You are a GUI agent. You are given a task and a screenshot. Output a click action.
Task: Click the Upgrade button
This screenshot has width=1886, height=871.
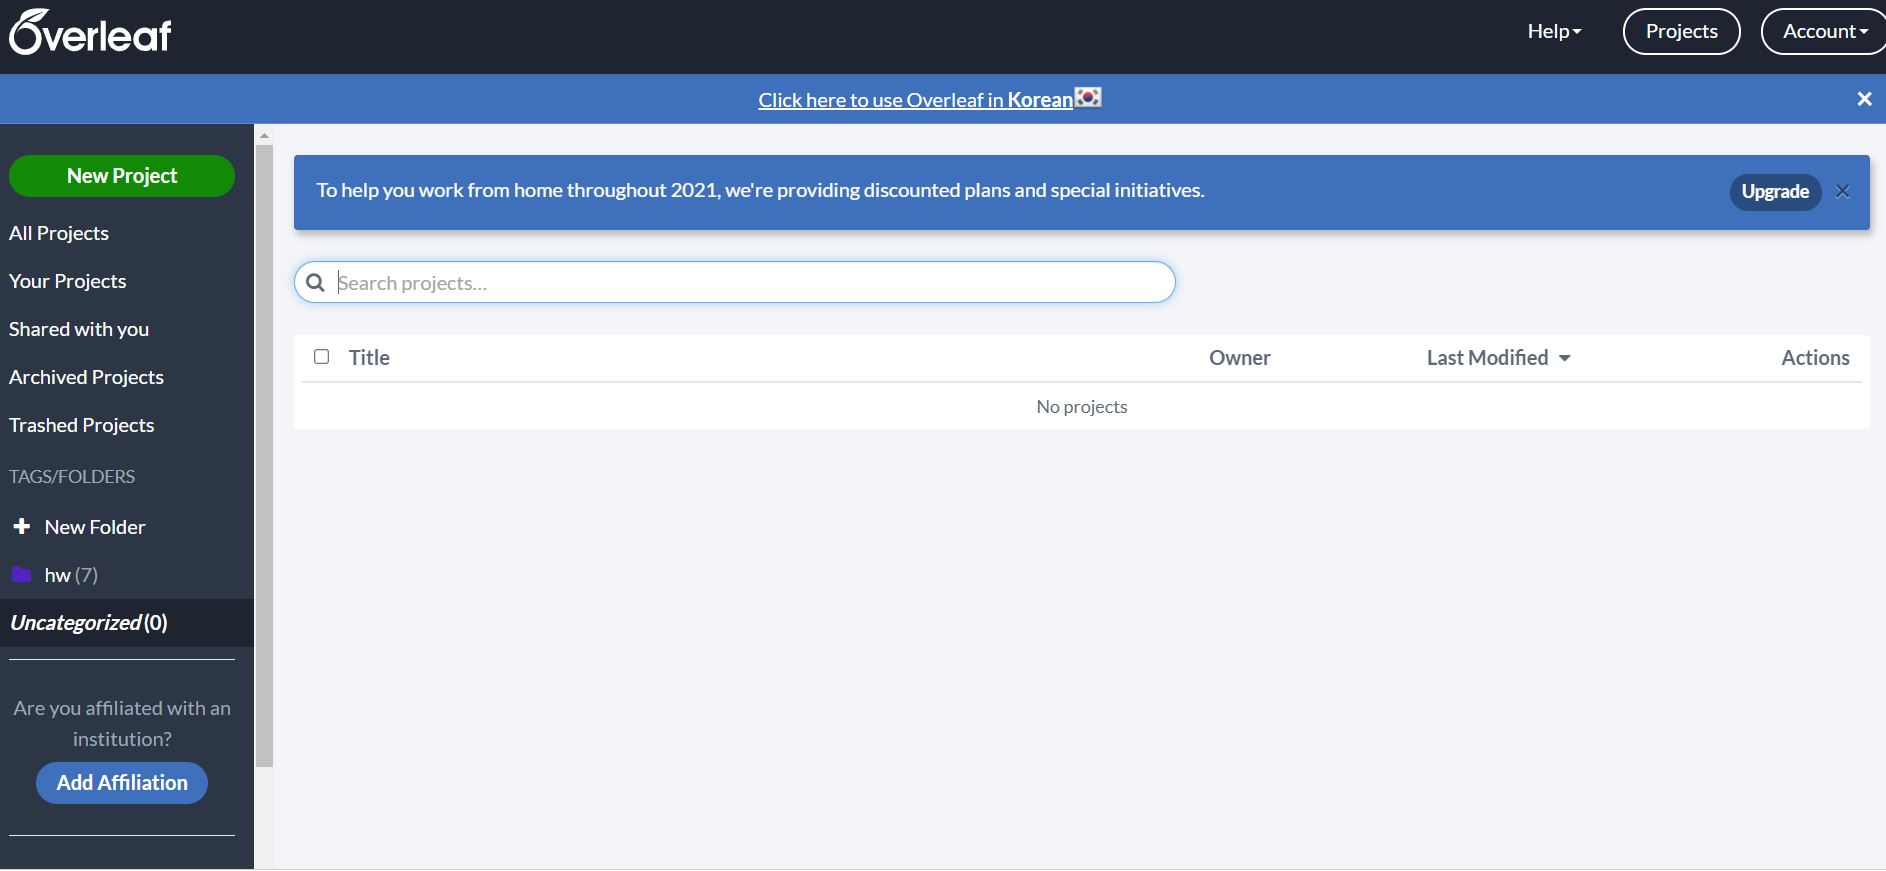1775,192
